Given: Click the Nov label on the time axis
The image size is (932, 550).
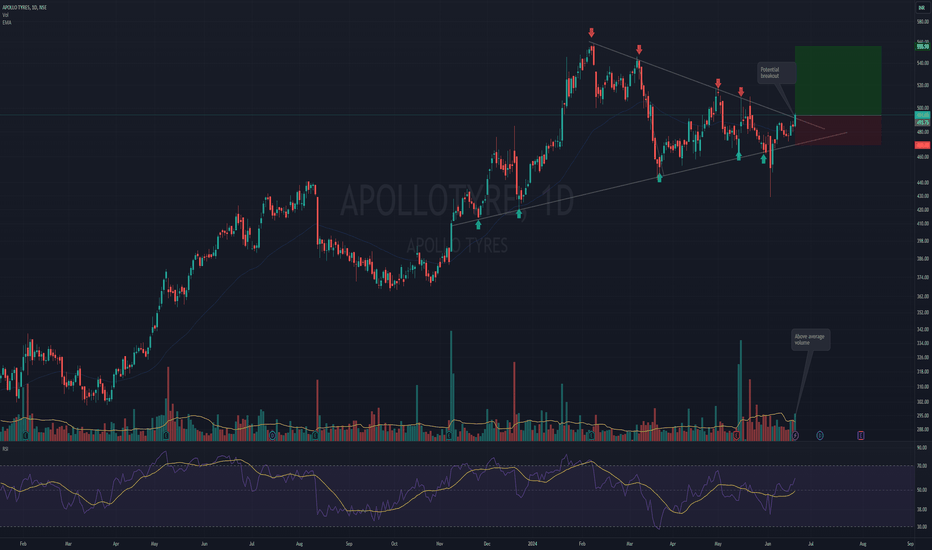Looking at the screenshot, I should 440,543.
